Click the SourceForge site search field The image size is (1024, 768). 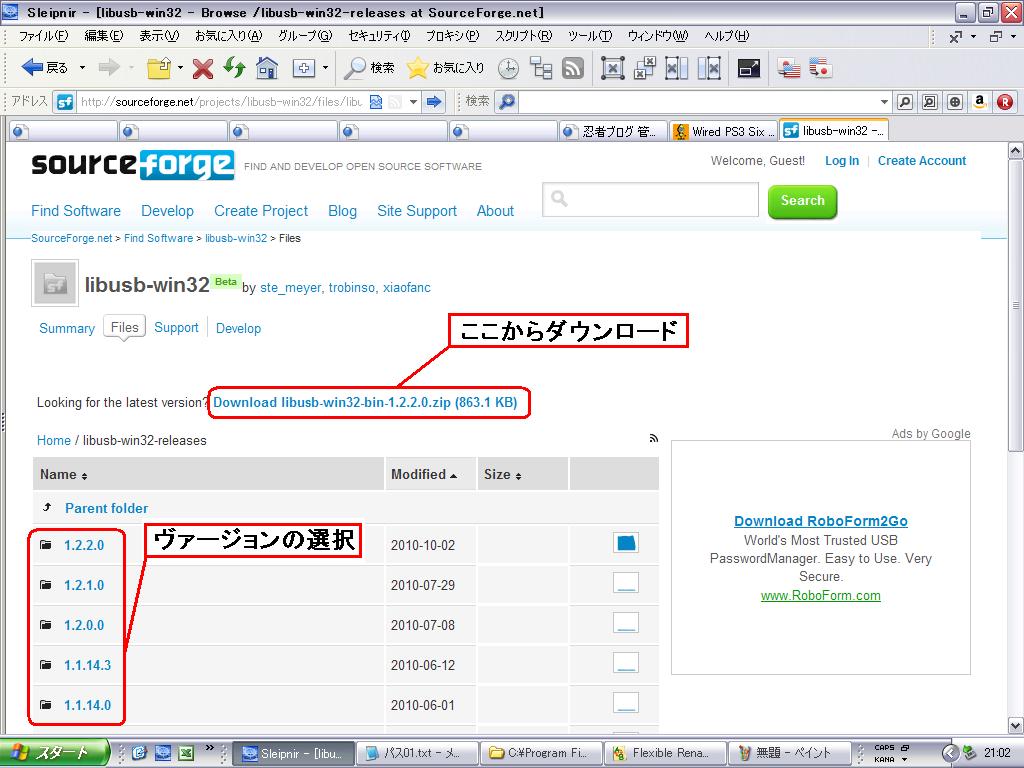tap(650, 199)
